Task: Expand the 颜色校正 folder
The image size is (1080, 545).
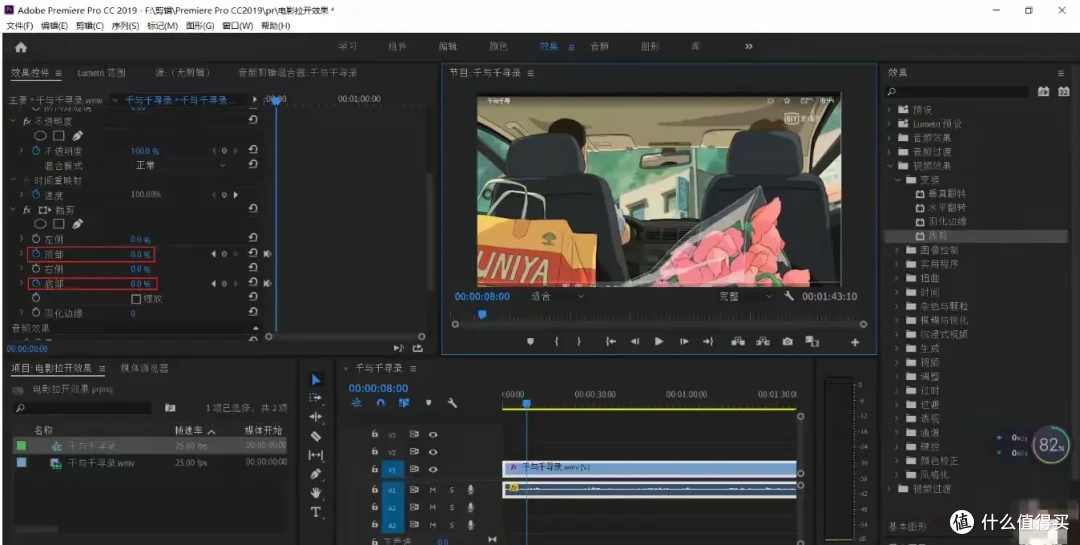Action: (x=897, y=460)
